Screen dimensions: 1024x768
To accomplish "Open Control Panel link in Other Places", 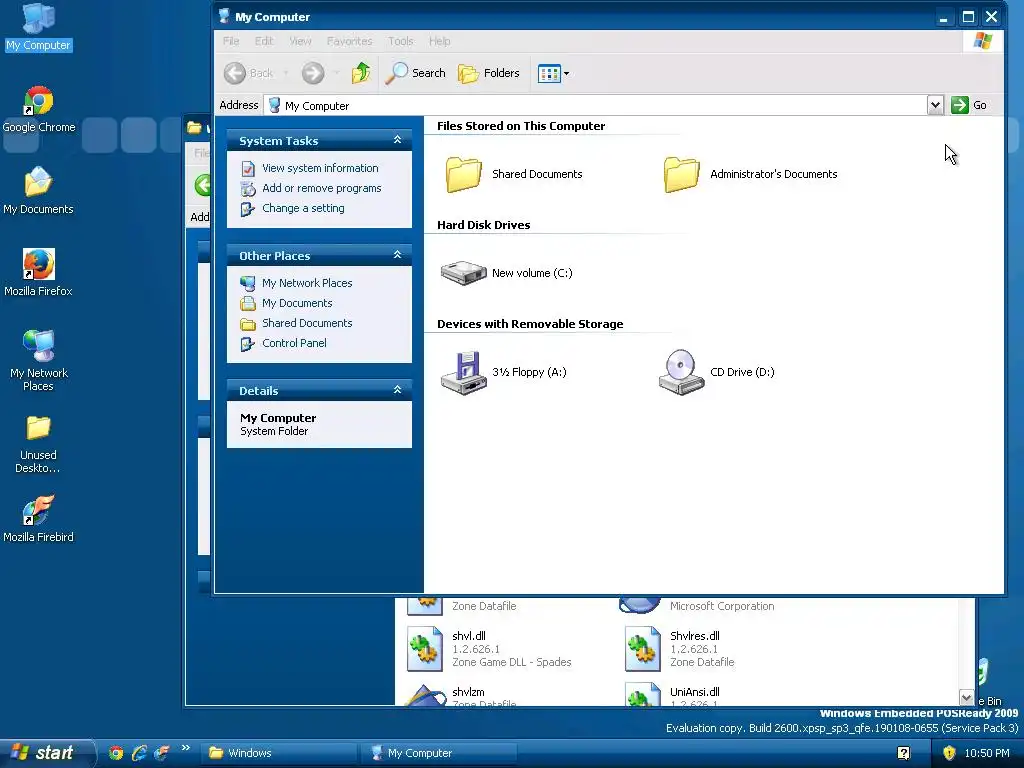I will 294,344.
